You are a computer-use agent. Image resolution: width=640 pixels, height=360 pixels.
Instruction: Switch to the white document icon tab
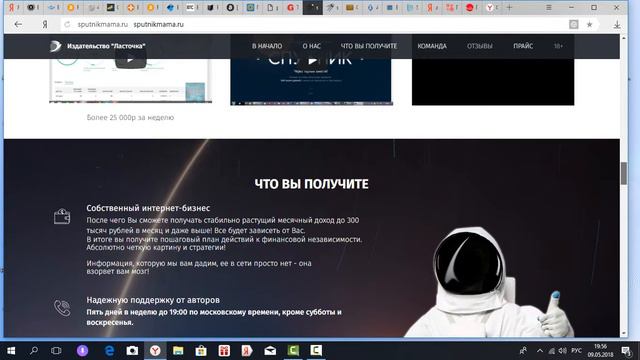272,7
